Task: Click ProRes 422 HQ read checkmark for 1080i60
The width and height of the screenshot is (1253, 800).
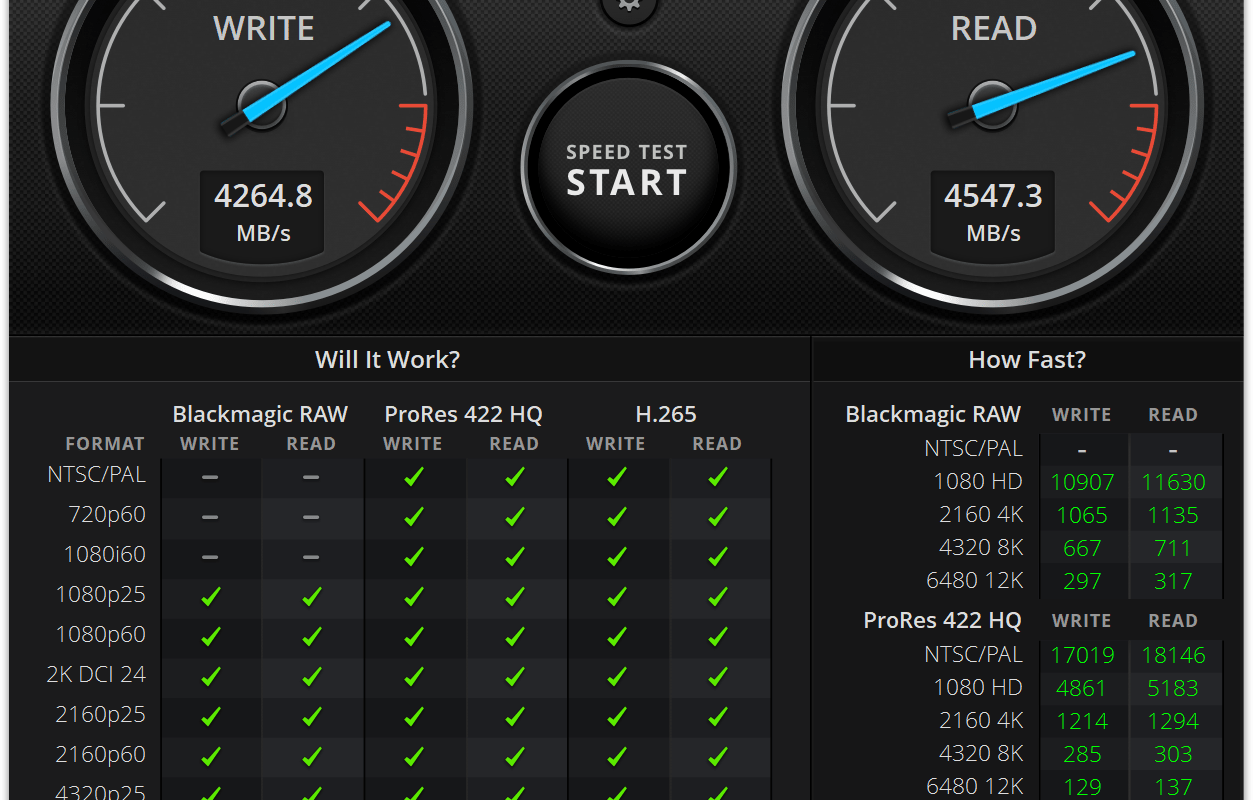Action: click(x=514, y=557)
